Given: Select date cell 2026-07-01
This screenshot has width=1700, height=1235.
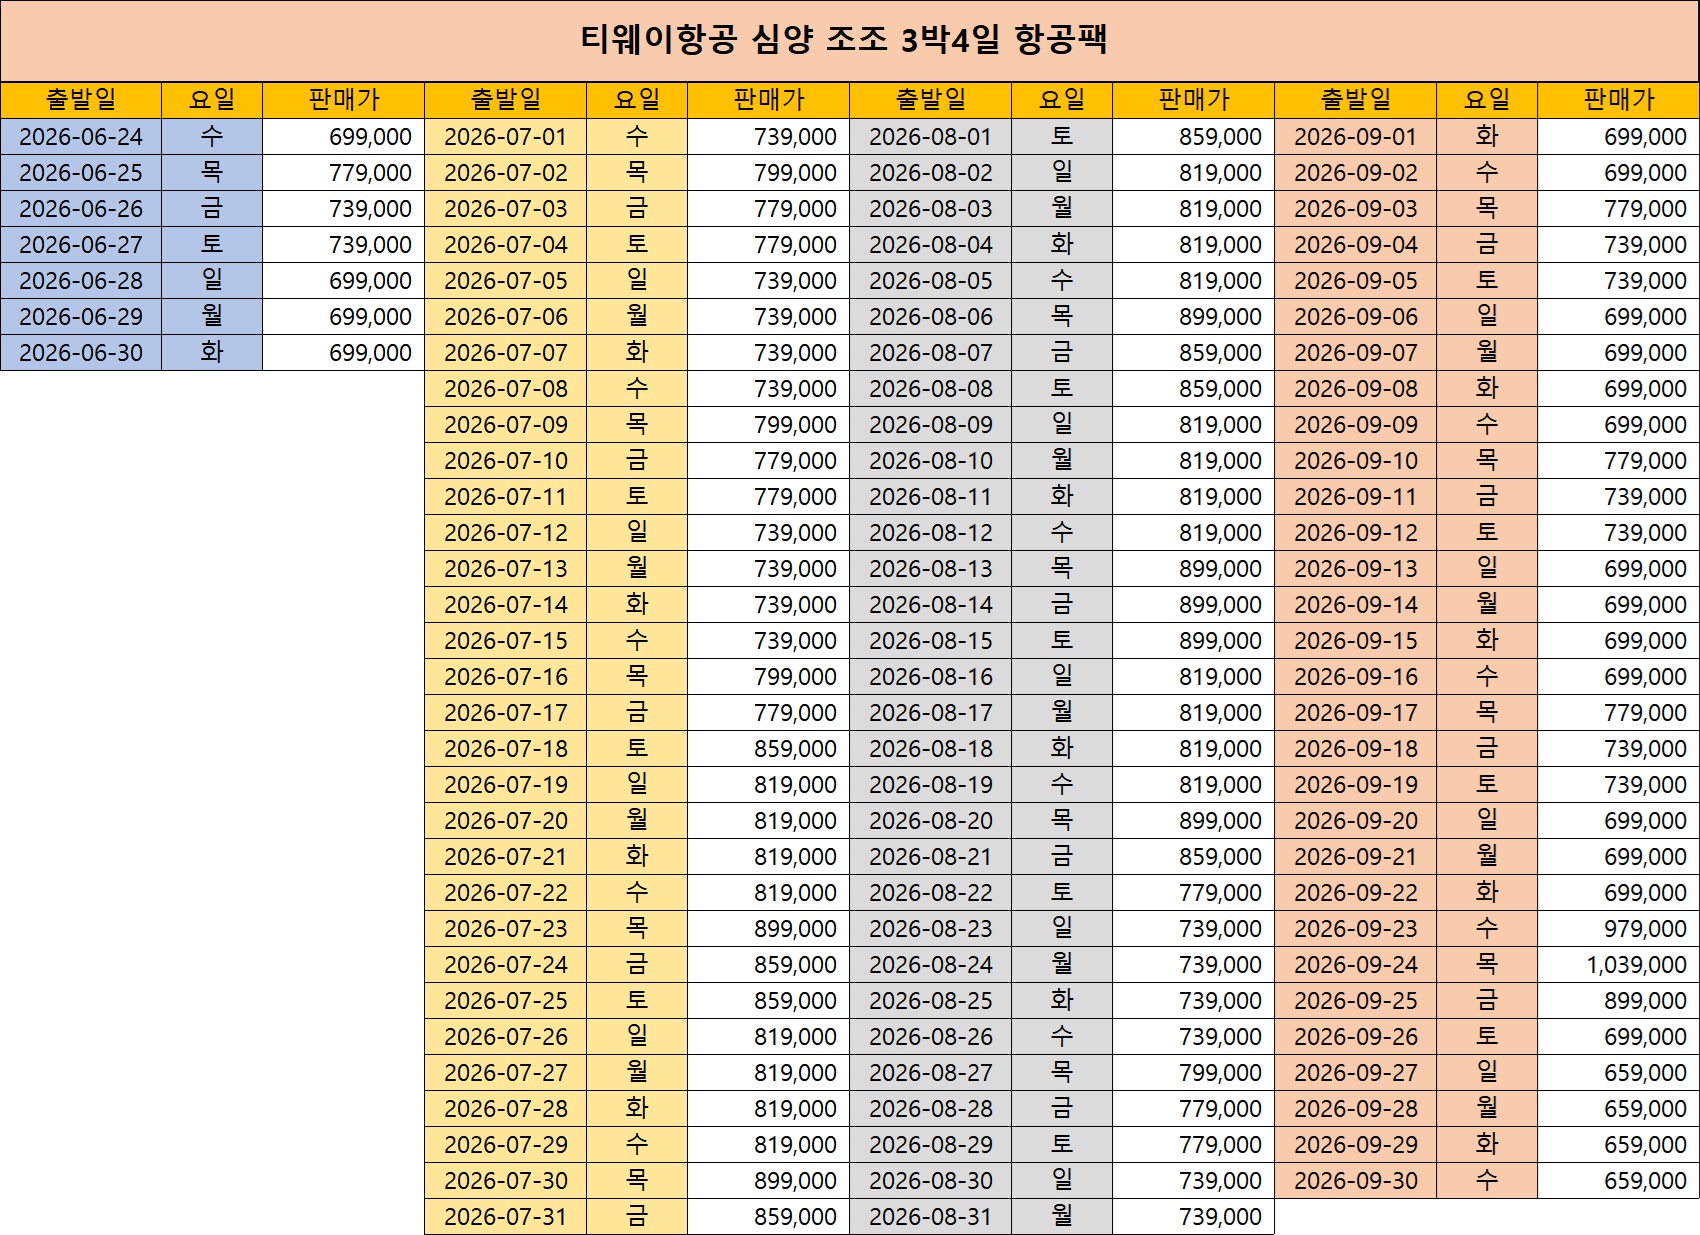Looking at the screenshot, I should click(505, 137).
